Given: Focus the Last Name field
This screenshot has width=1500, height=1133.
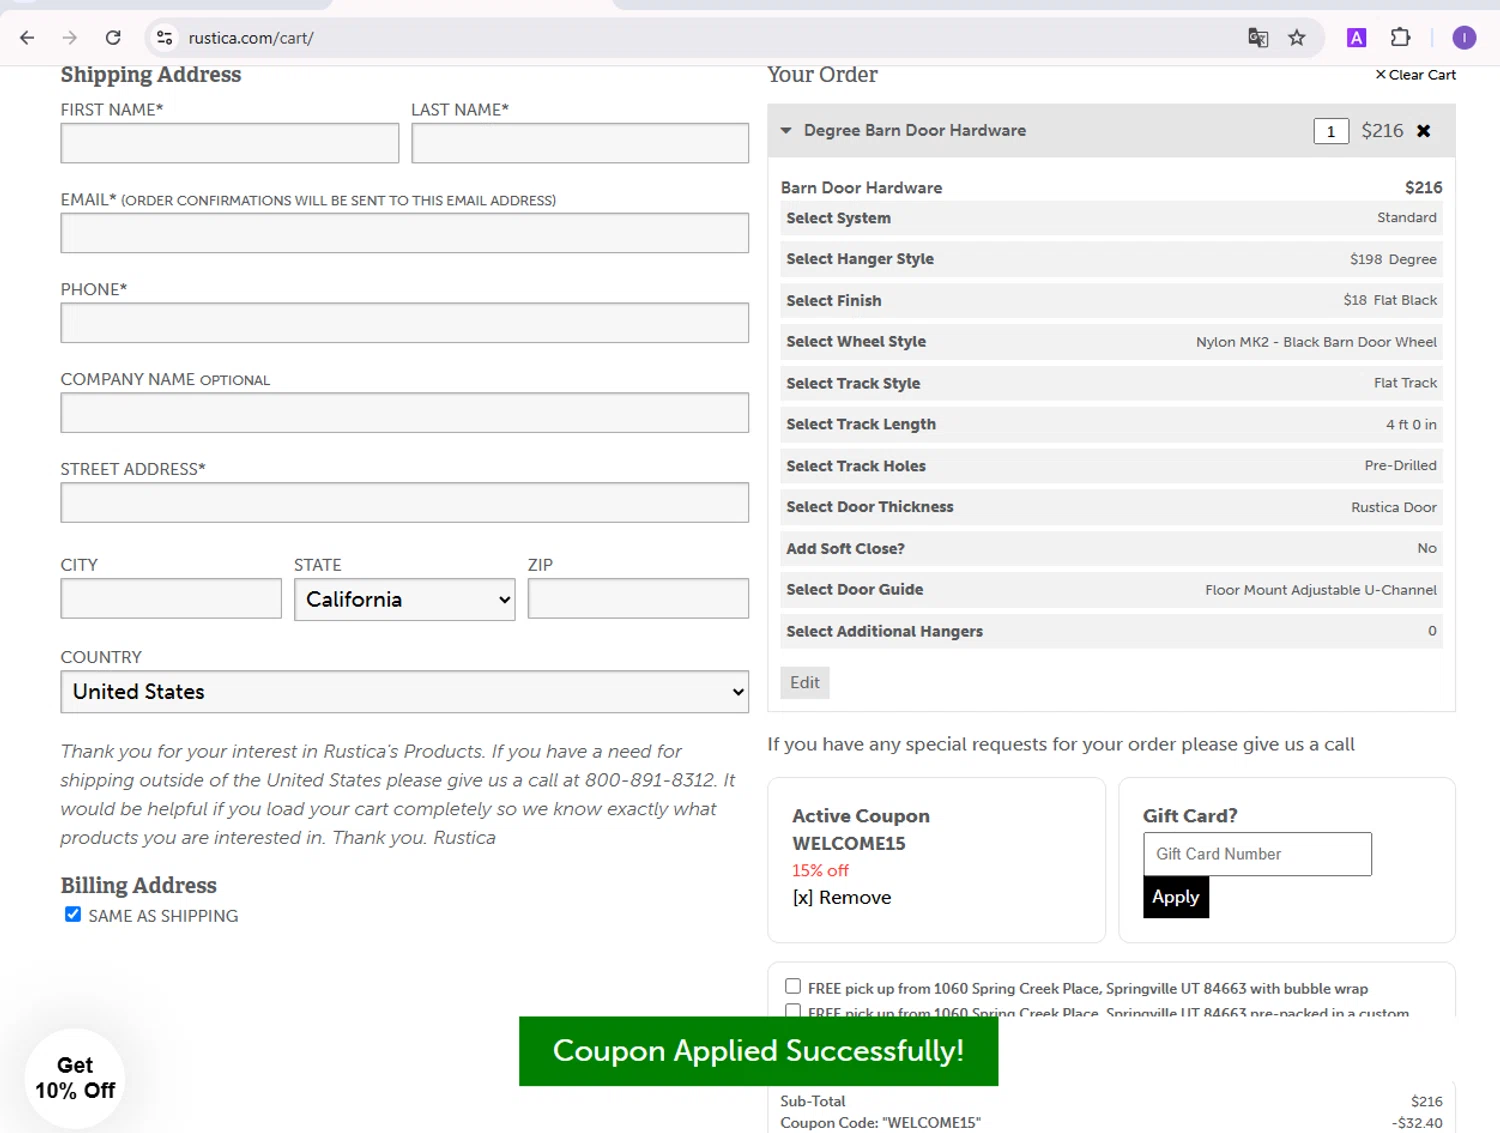Looking at the screenshot, I should click(x=580, y=143).
